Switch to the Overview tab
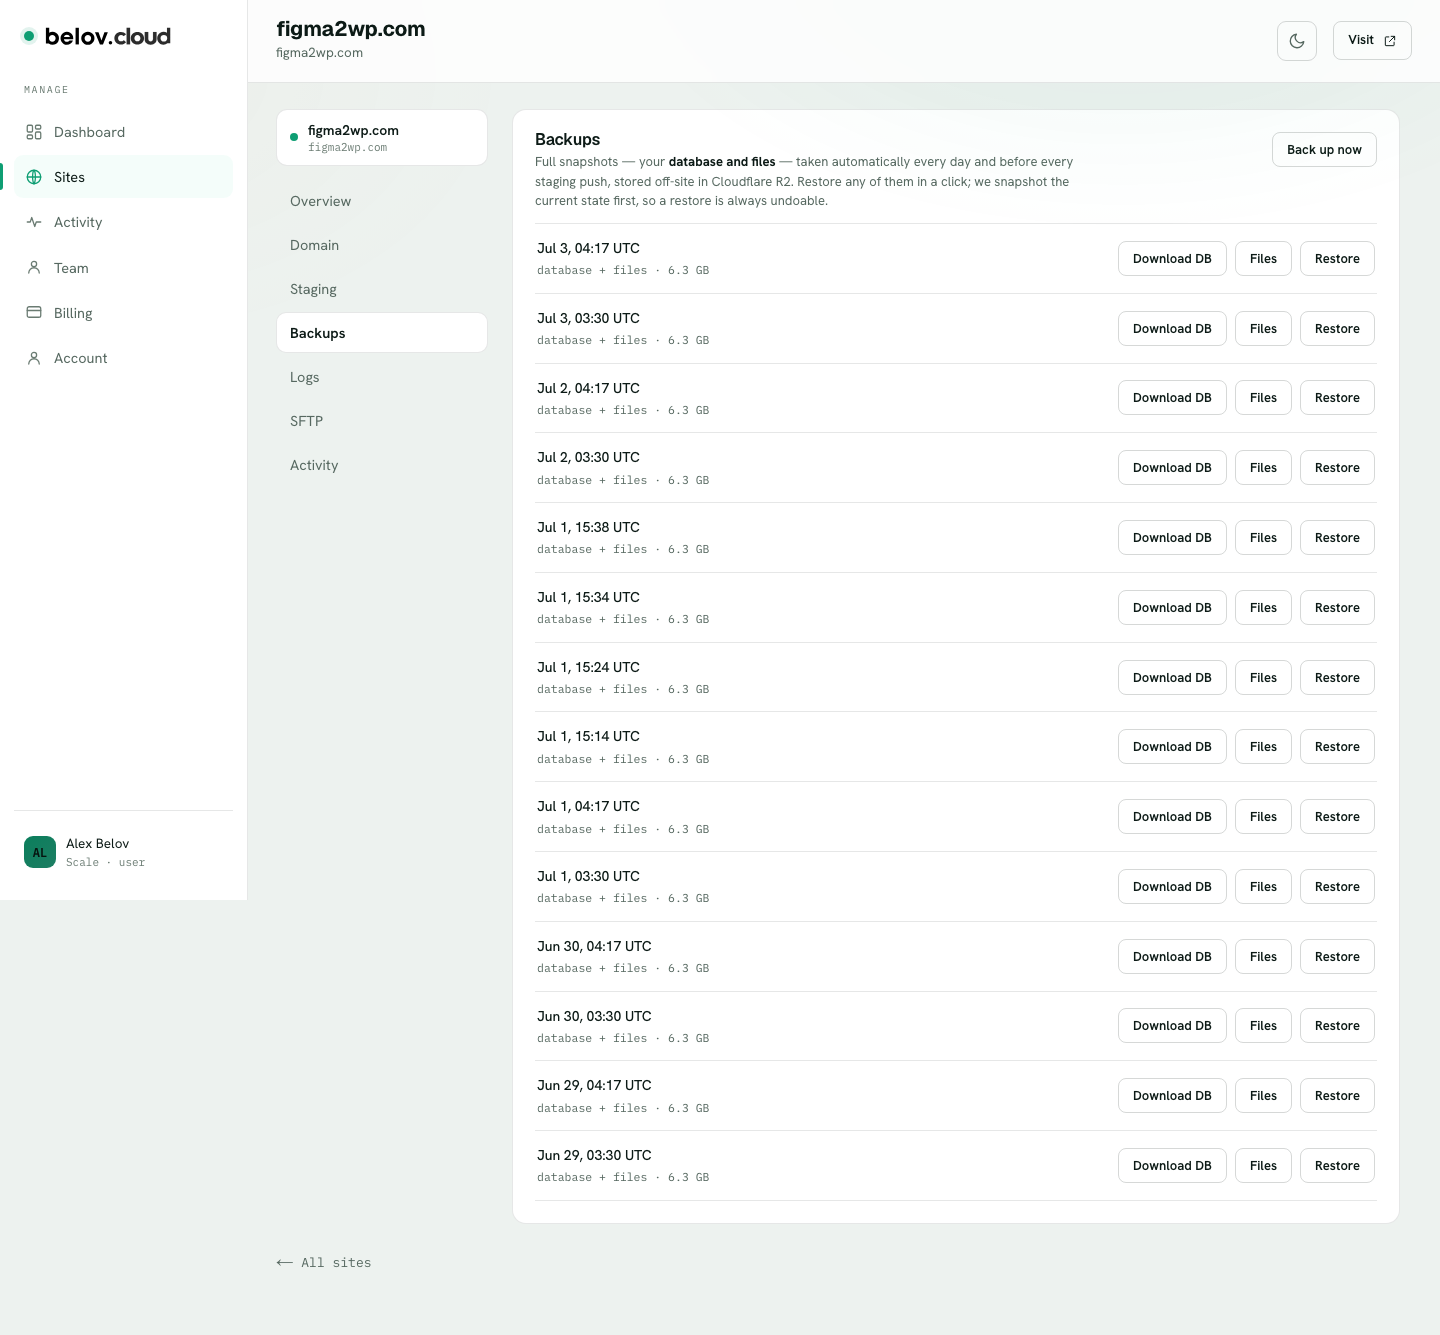The height and width of the screenshot is (1335, 1440). [382, 201]
